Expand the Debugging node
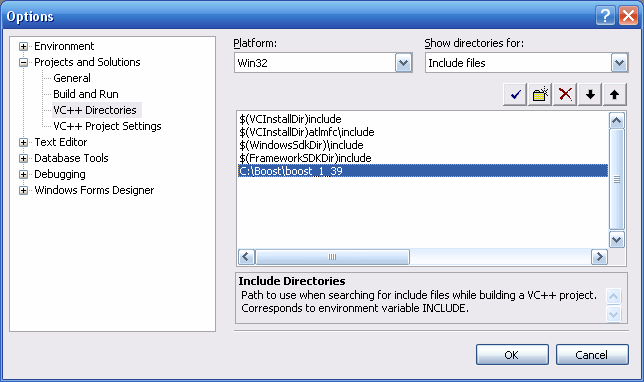Viewport: 644px width, 382px height. pyautogui.click(x=23, y=175)
